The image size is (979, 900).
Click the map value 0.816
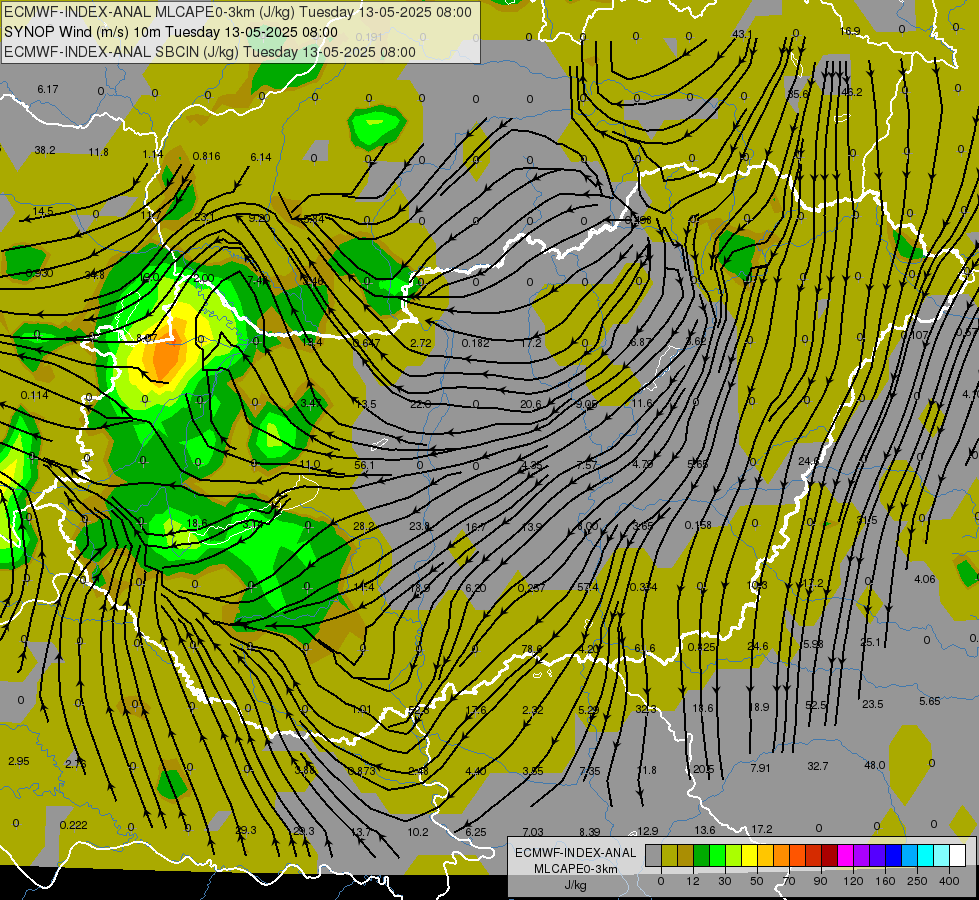point(206,156)
